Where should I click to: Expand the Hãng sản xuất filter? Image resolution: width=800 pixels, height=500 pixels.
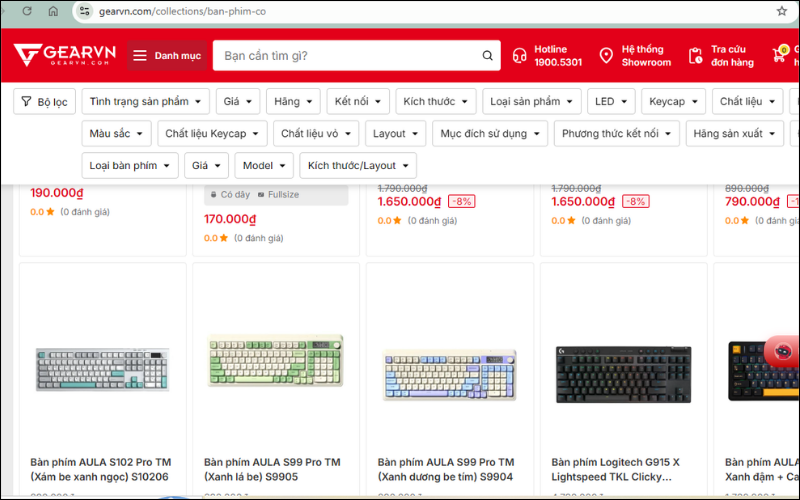pyautogui.click(x=735, y=134)
